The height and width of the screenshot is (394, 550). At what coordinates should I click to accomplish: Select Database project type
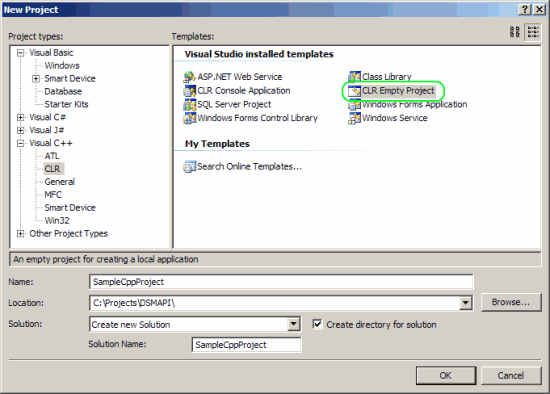click(x=63, y=92)
